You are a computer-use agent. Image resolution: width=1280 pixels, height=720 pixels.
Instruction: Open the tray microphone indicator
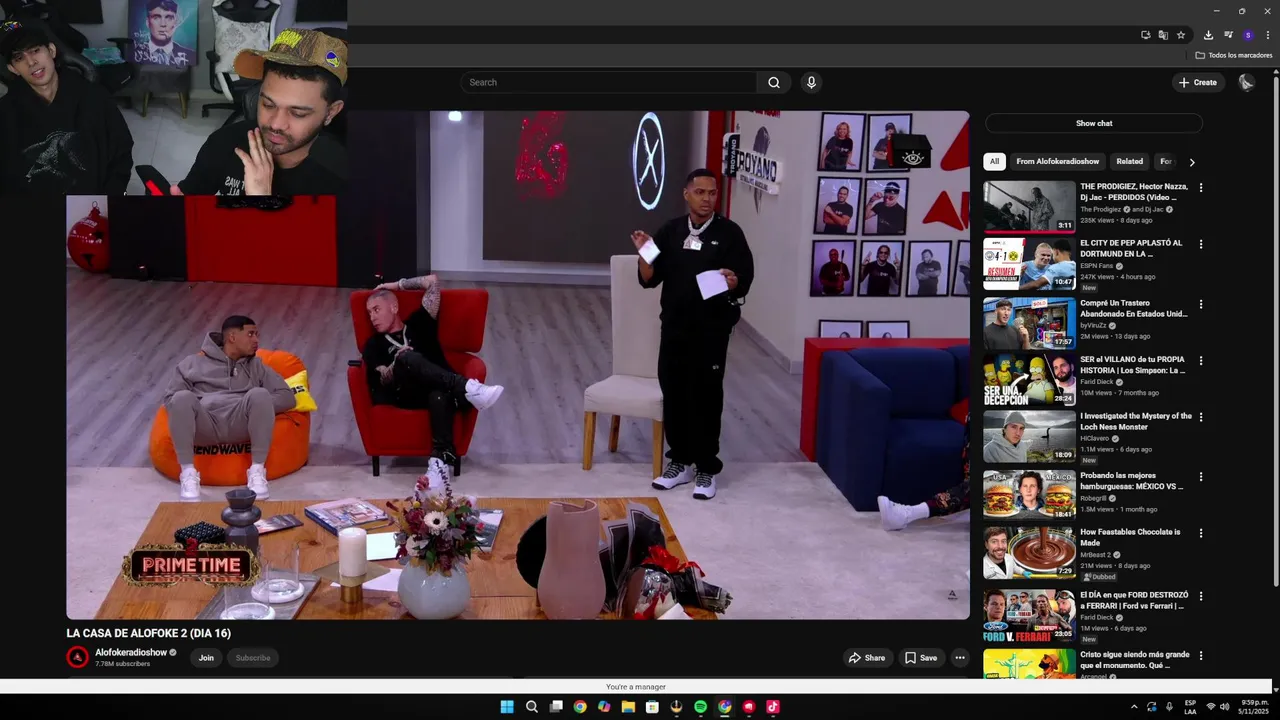click(x=1169, y=707)
